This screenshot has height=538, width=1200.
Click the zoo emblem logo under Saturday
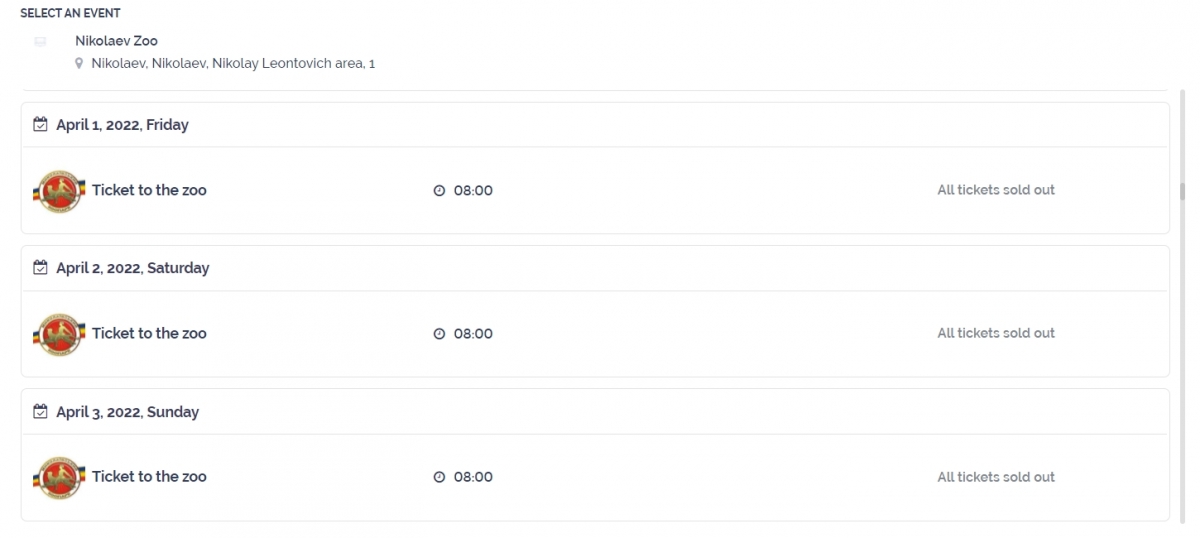pyautogui.click(x=59, y=334)
